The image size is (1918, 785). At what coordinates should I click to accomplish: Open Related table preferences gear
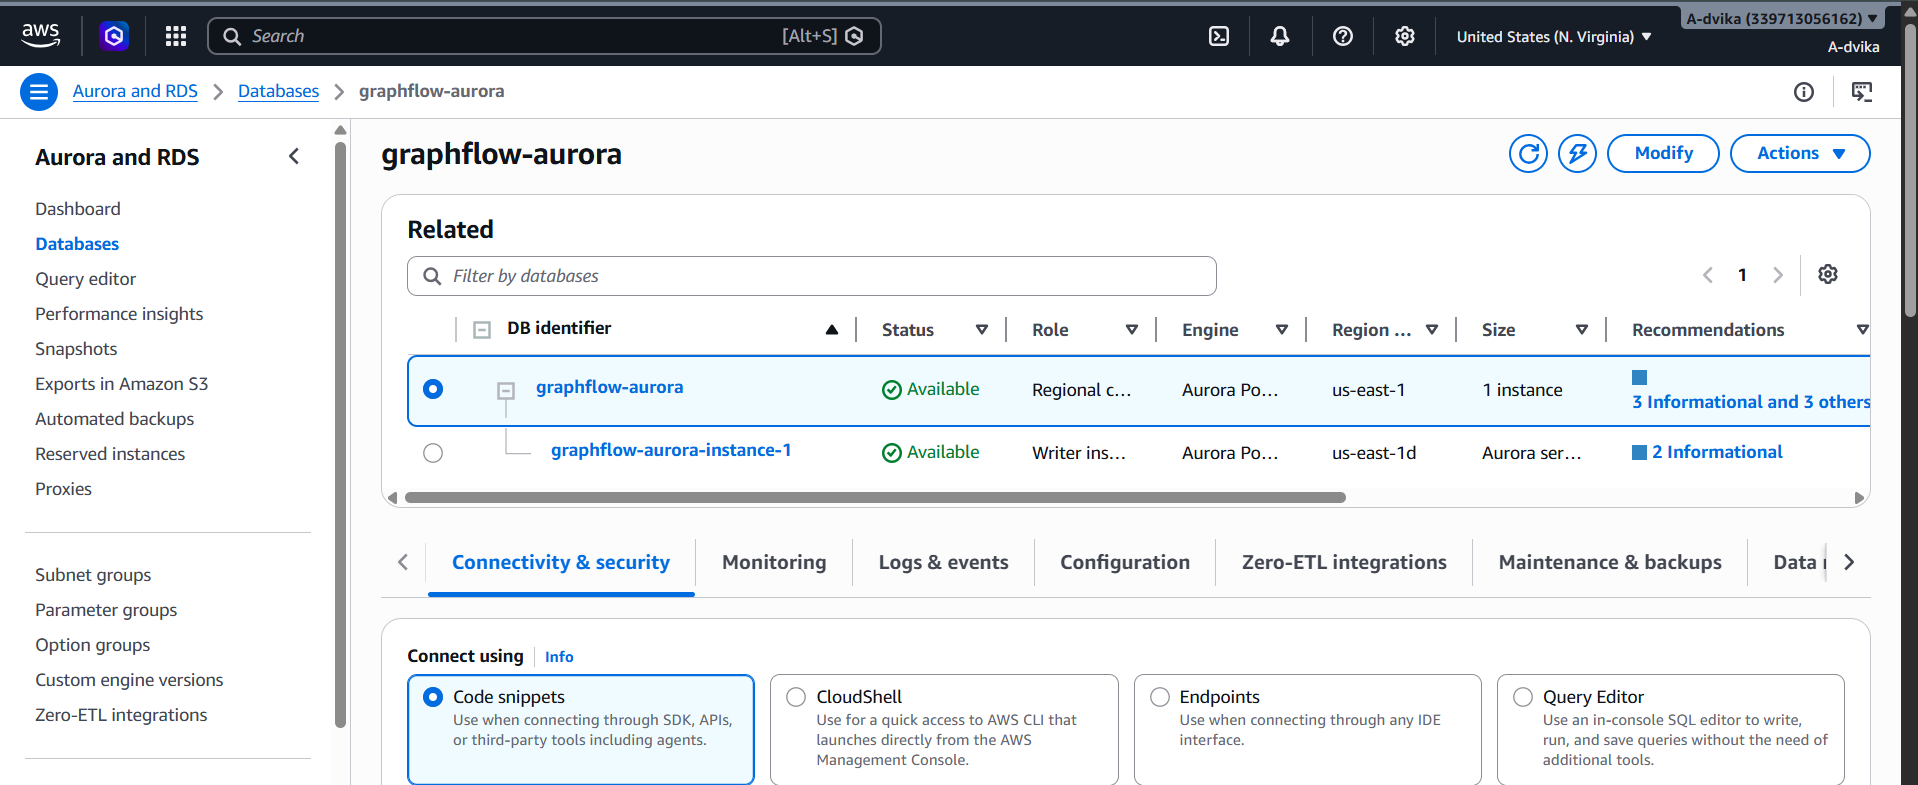point(1828,274)
